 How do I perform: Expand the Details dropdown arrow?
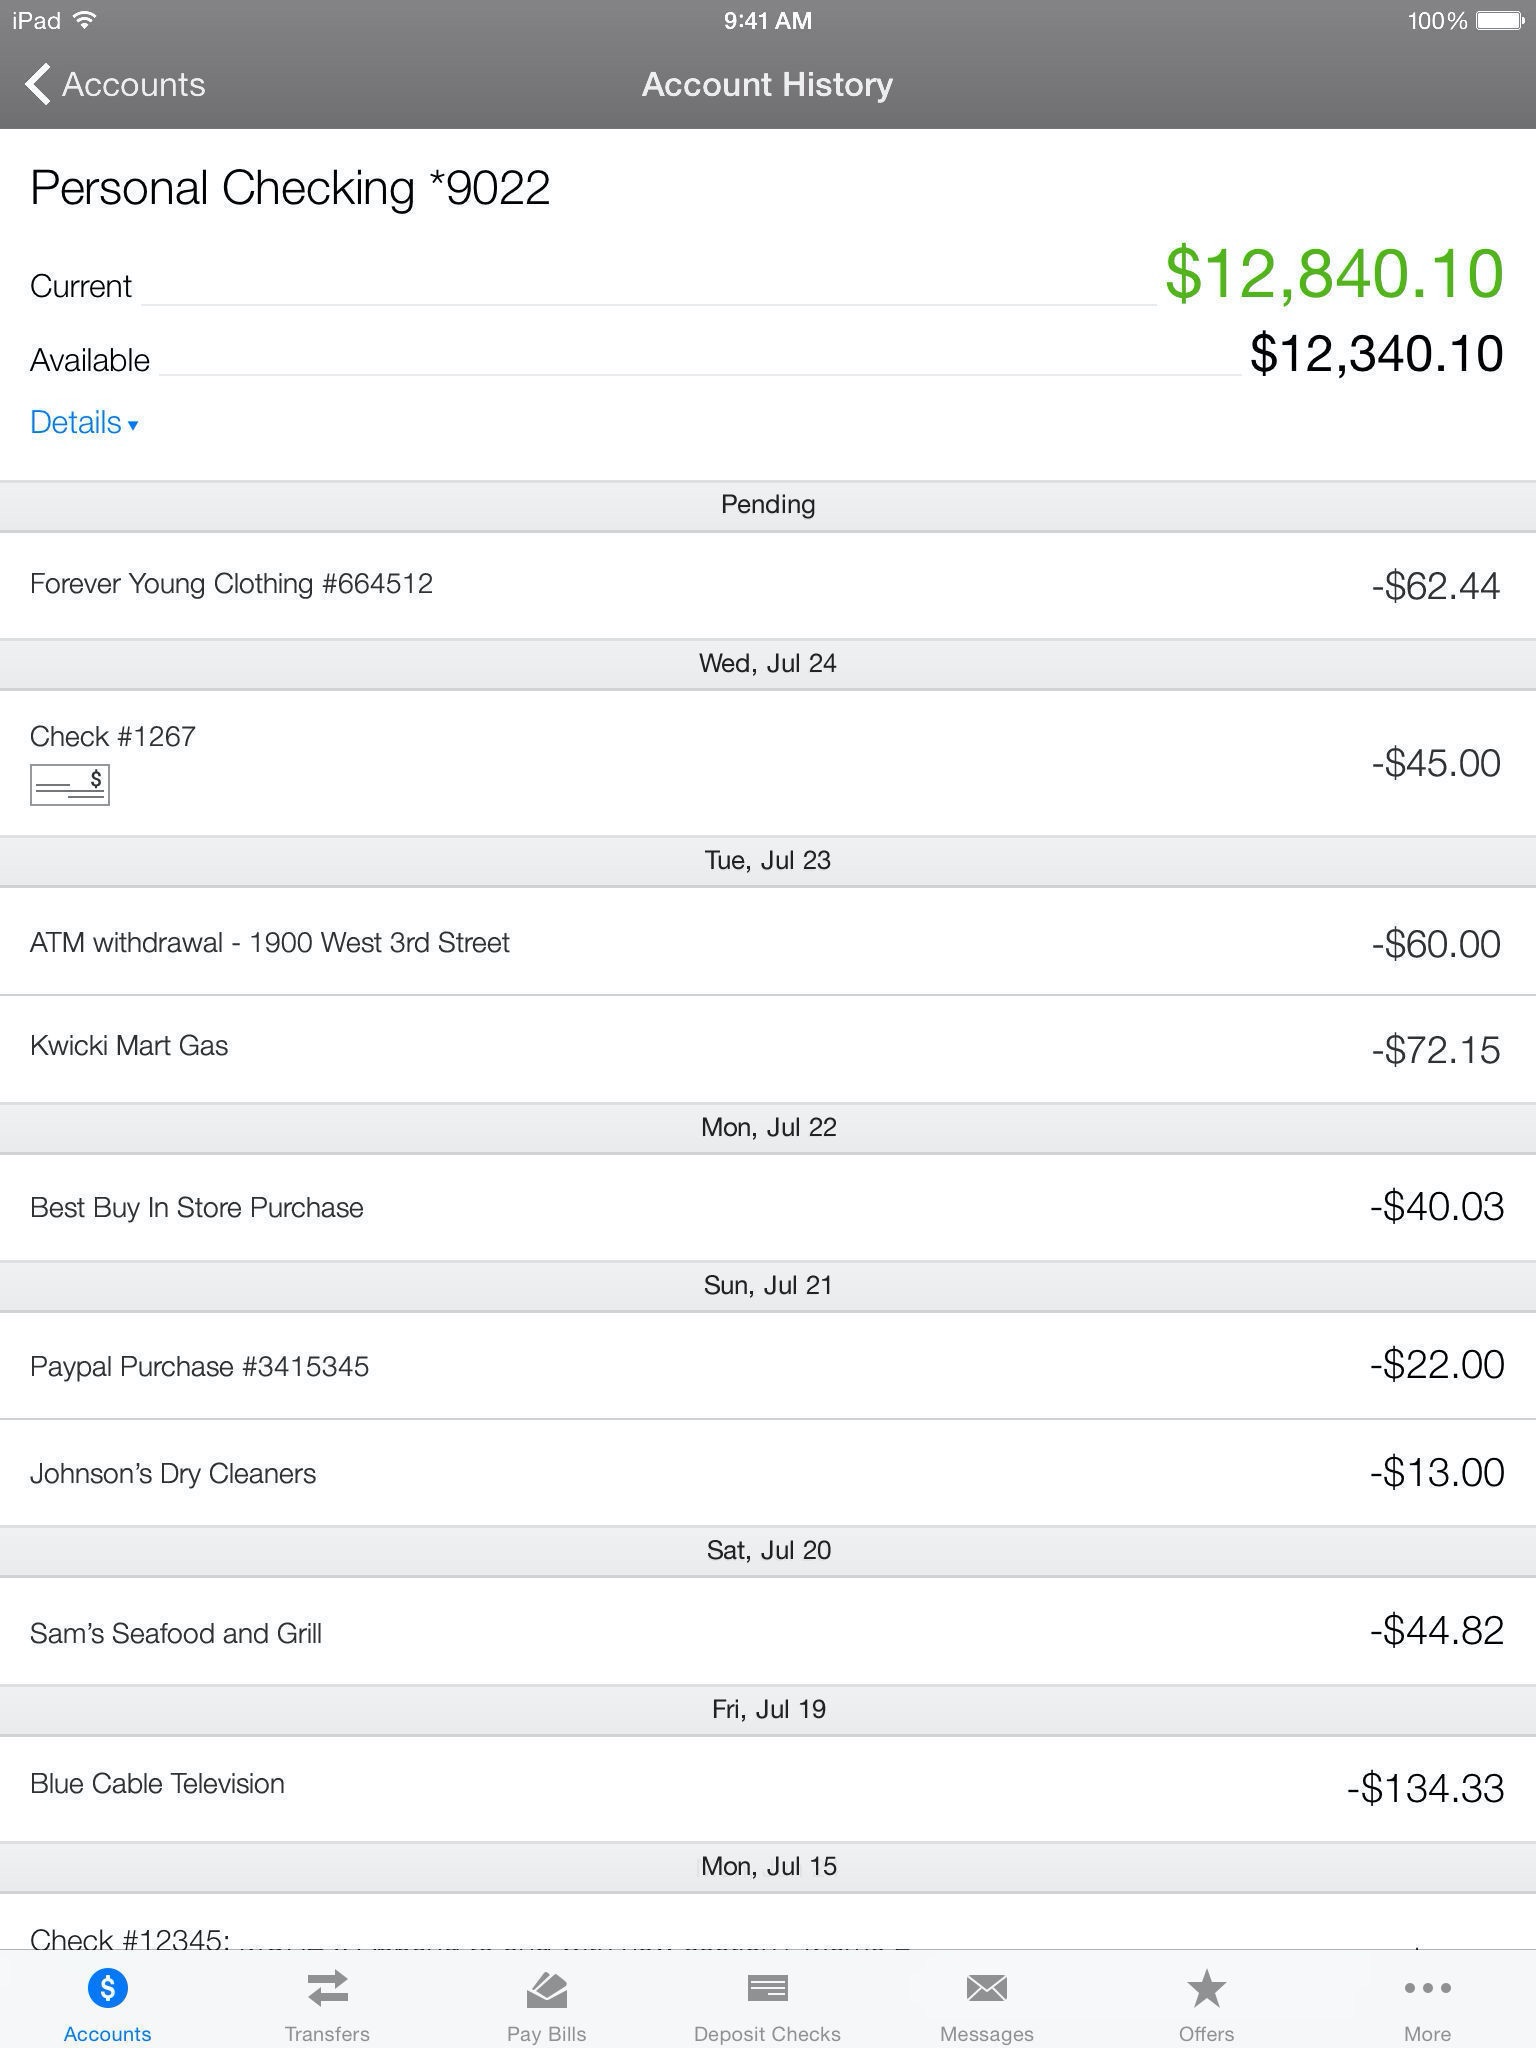coord(133,425)
